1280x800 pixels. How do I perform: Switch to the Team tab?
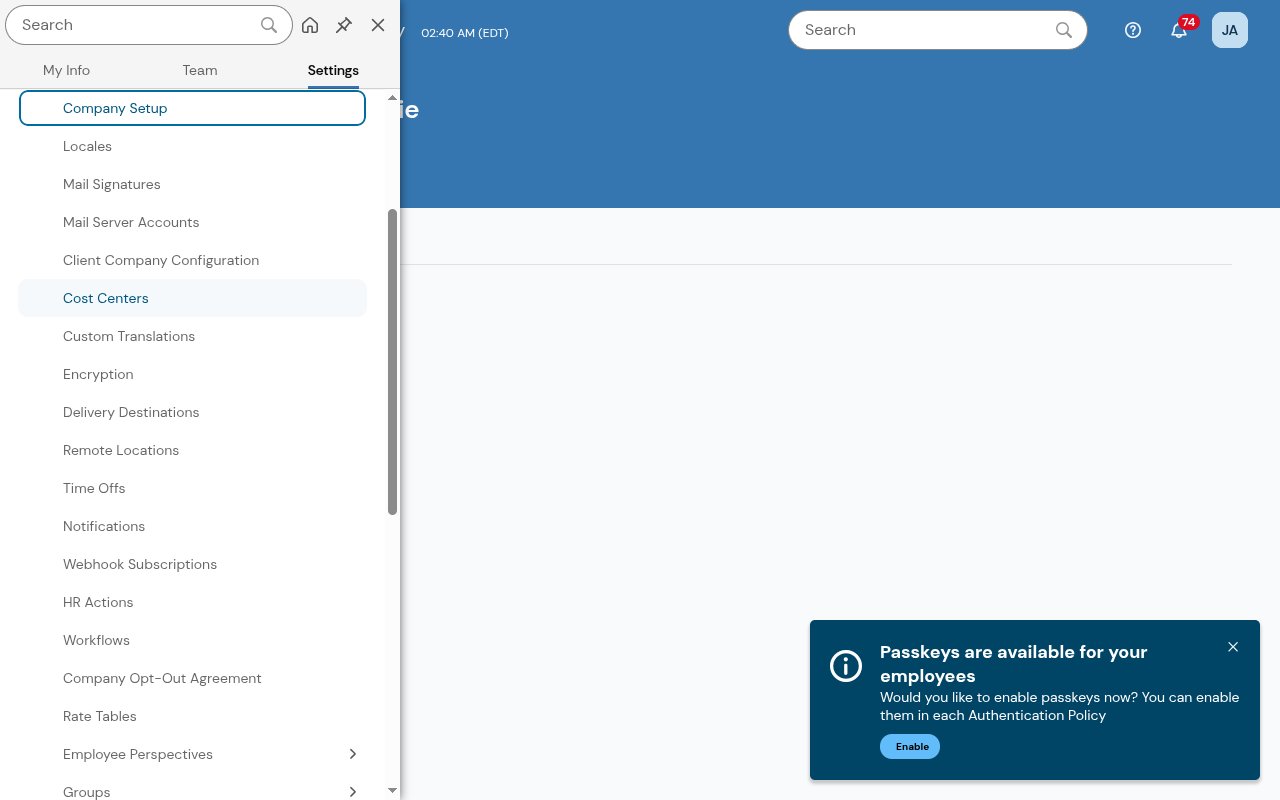tap(200, 70)
